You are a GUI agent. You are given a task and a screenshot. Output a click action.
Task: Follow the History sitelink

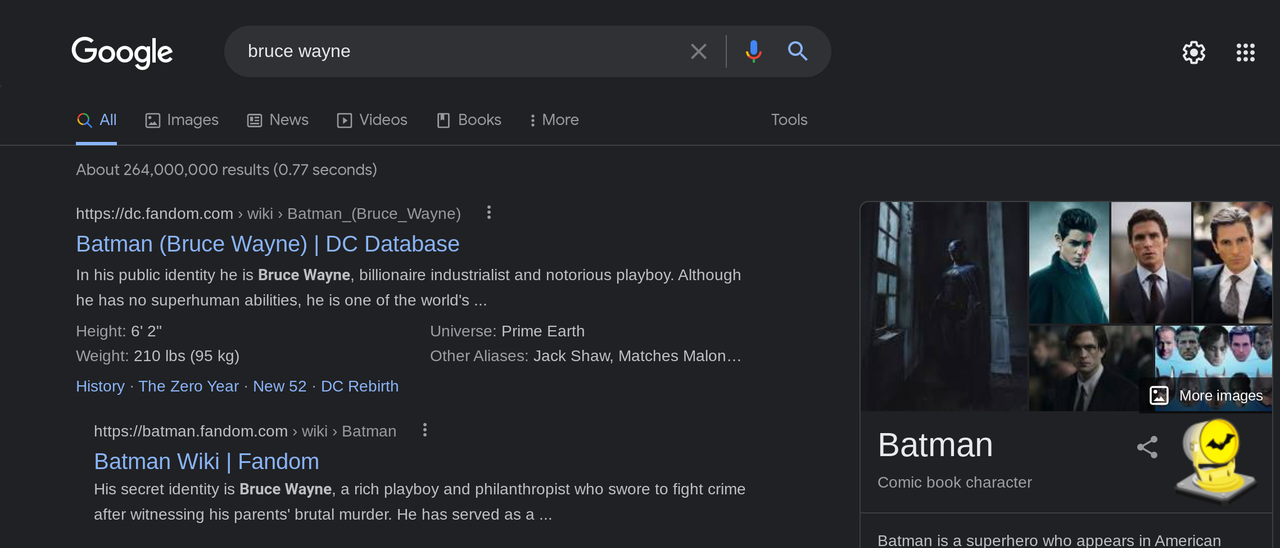[100, 386]
